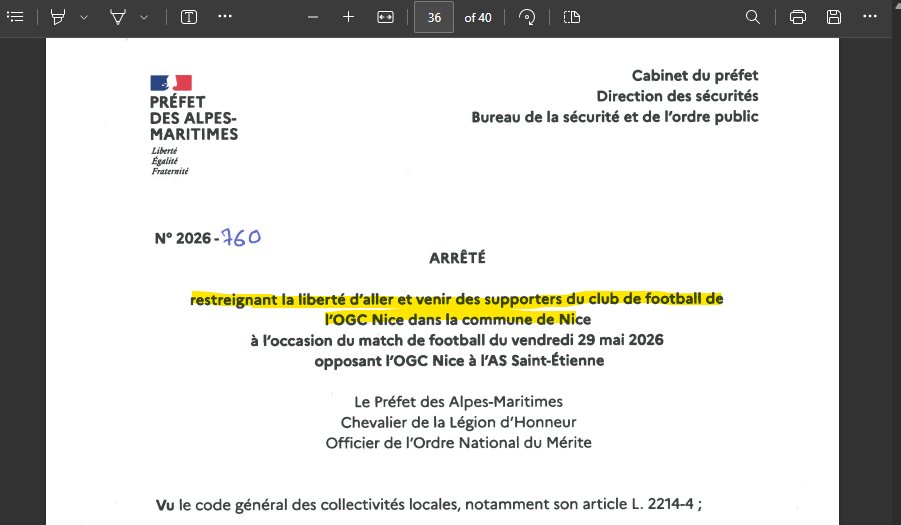Viewport: 901px width, 525px height.
Task: Zoom in with the plus button
Action: [x=348, y=17]
